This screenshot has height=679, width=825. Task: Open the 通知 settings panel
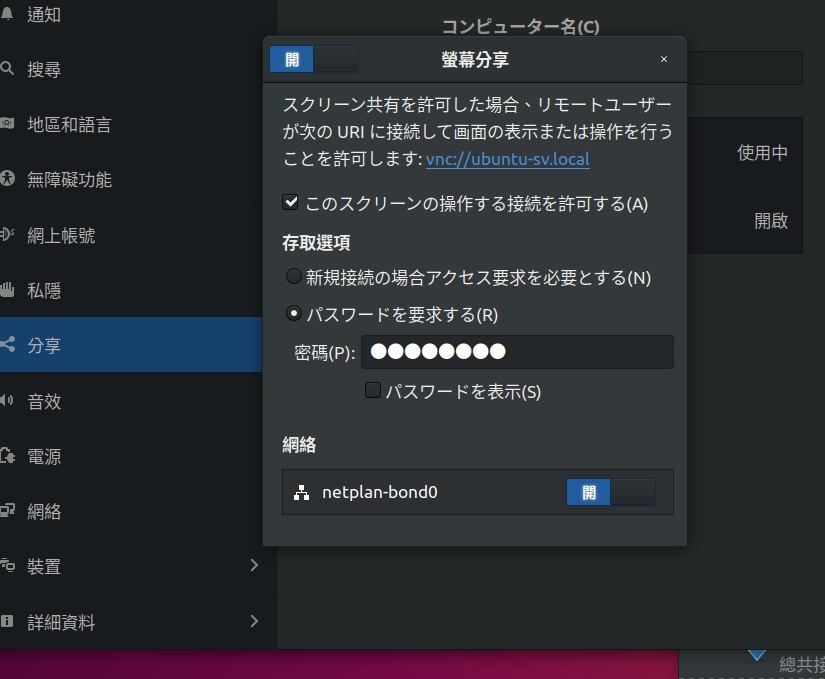coord(131,14)
